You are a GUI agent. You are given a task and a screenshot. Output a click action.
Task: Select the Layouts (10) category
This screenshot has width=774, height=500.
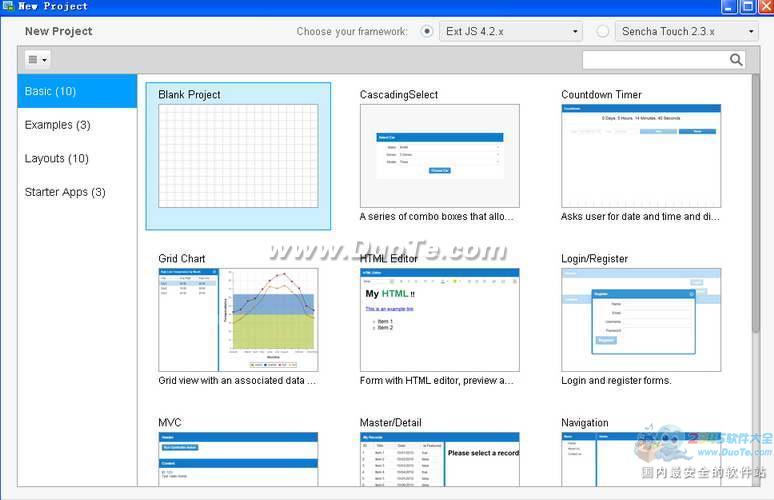tap(77, 158)
